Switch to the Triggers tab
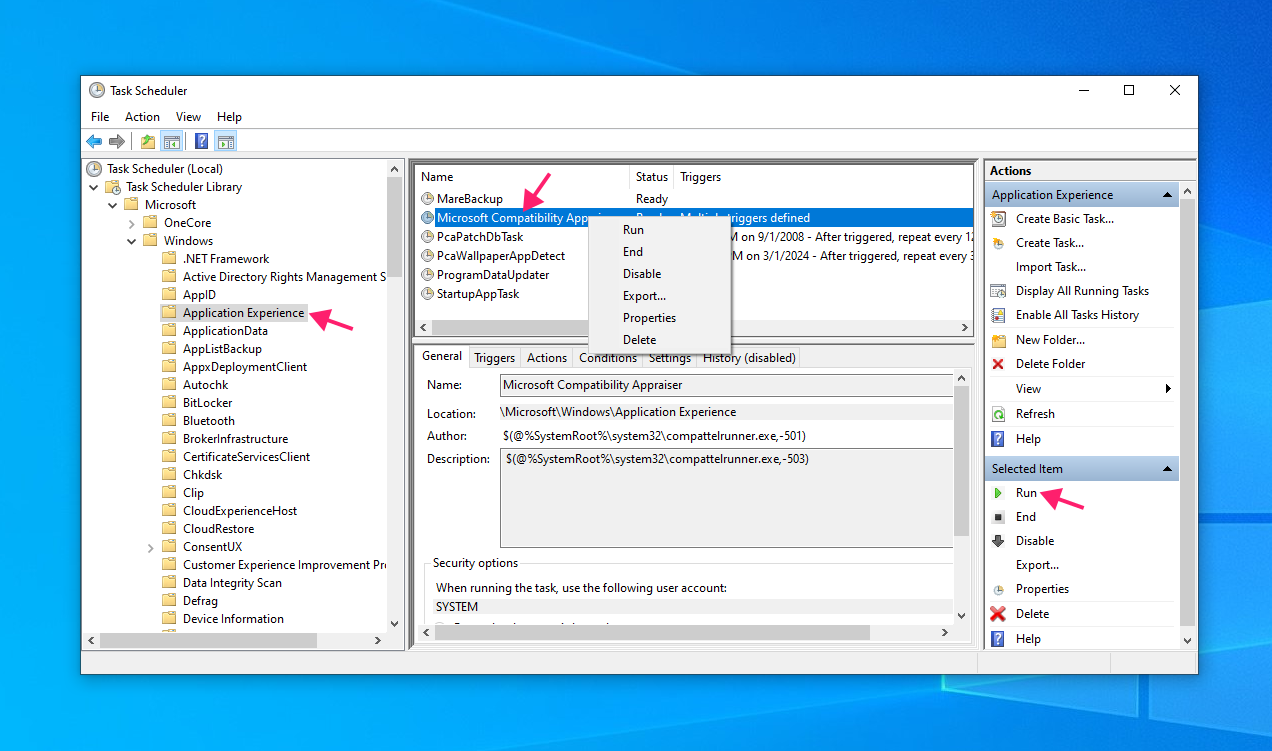The height and width of the screenshot is (751, 1272). click(x=494, y=358)
